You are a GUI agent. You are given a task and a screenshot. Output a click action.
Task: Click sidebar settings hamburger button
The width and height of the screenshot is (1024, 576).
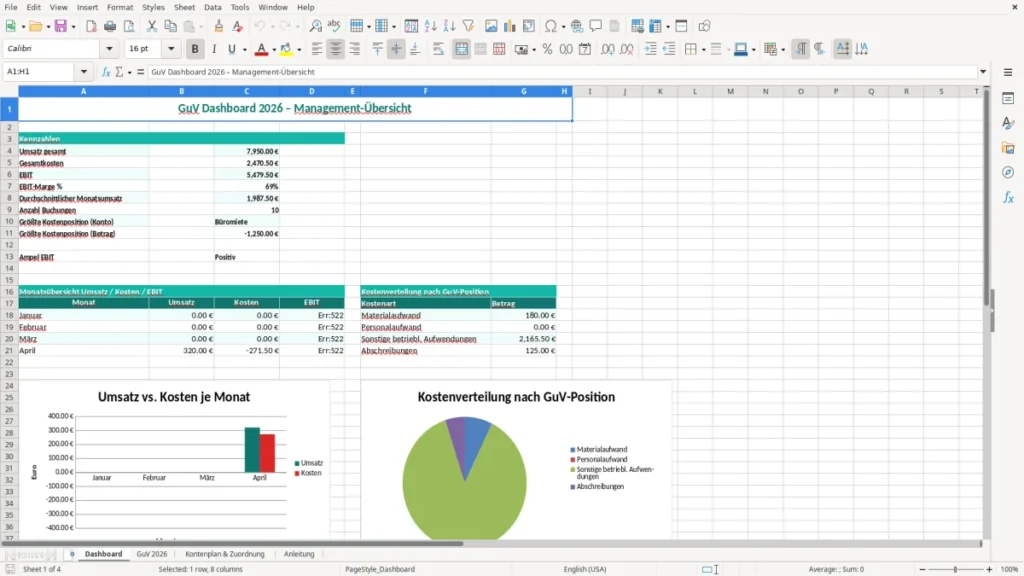pyautogui.click(x=1008, y=72)
